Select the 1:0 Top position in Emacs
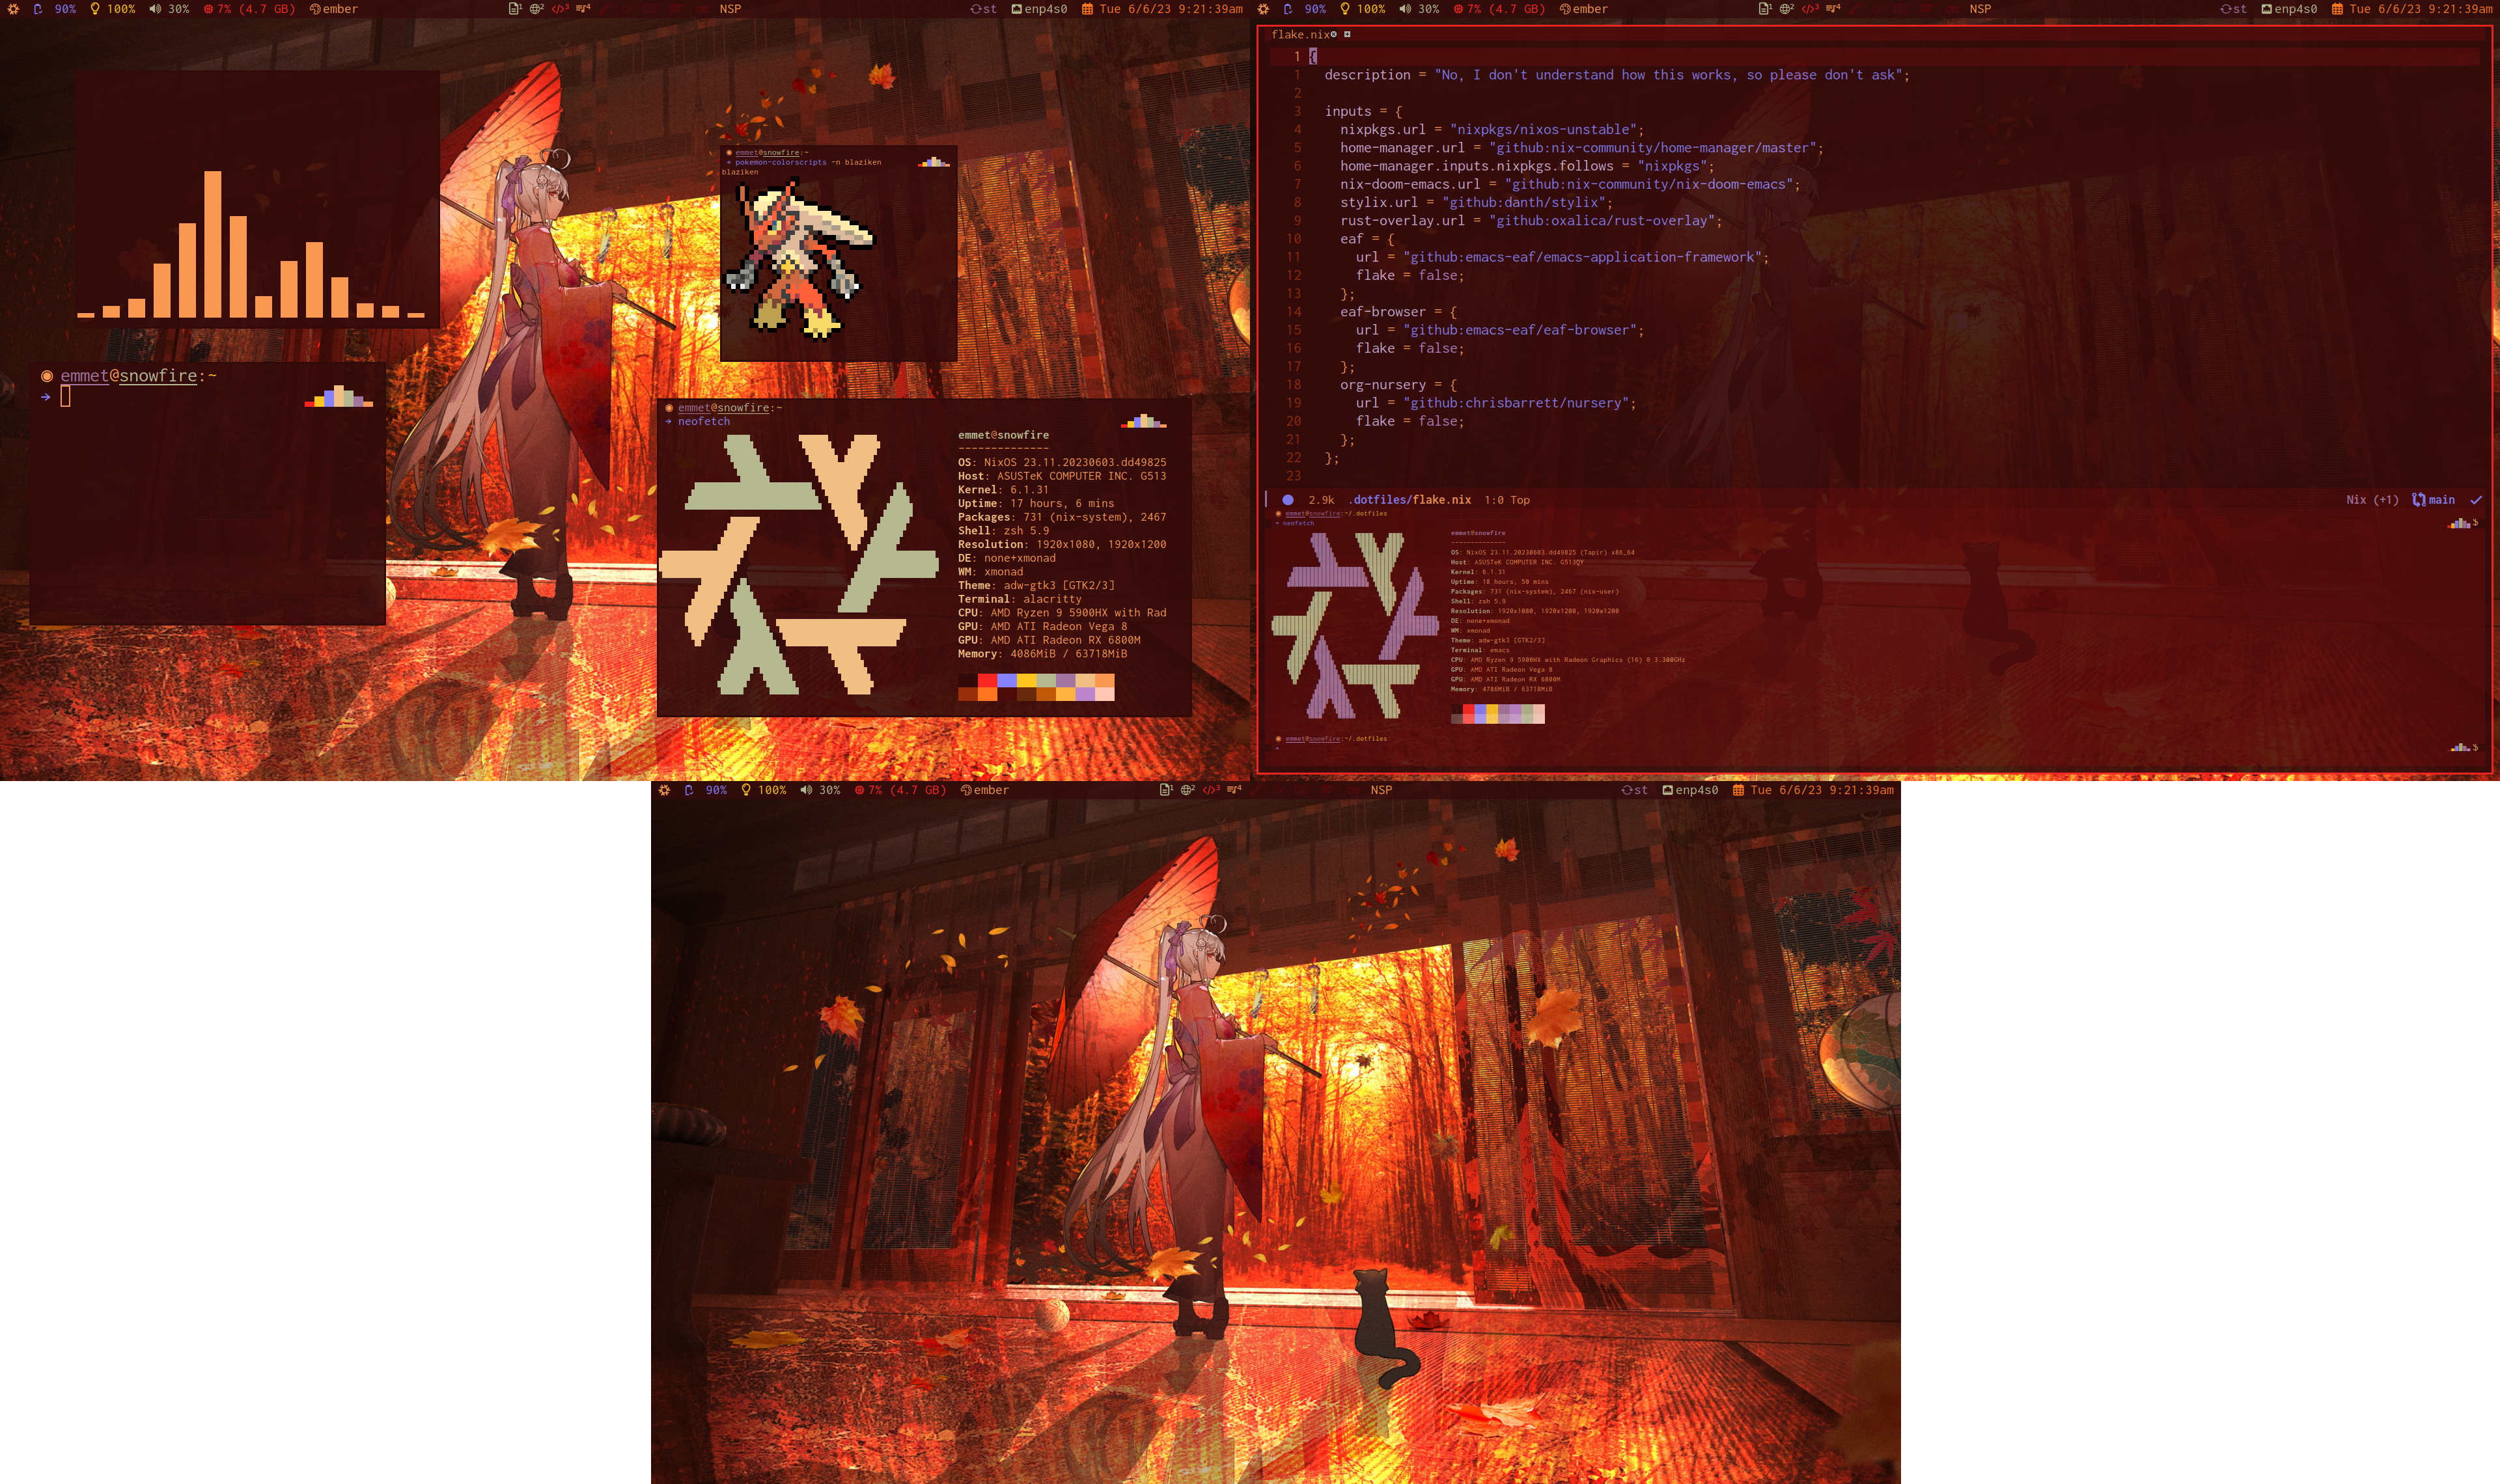Viewport: 2500px width, 1484px height. pos(1509,497)
